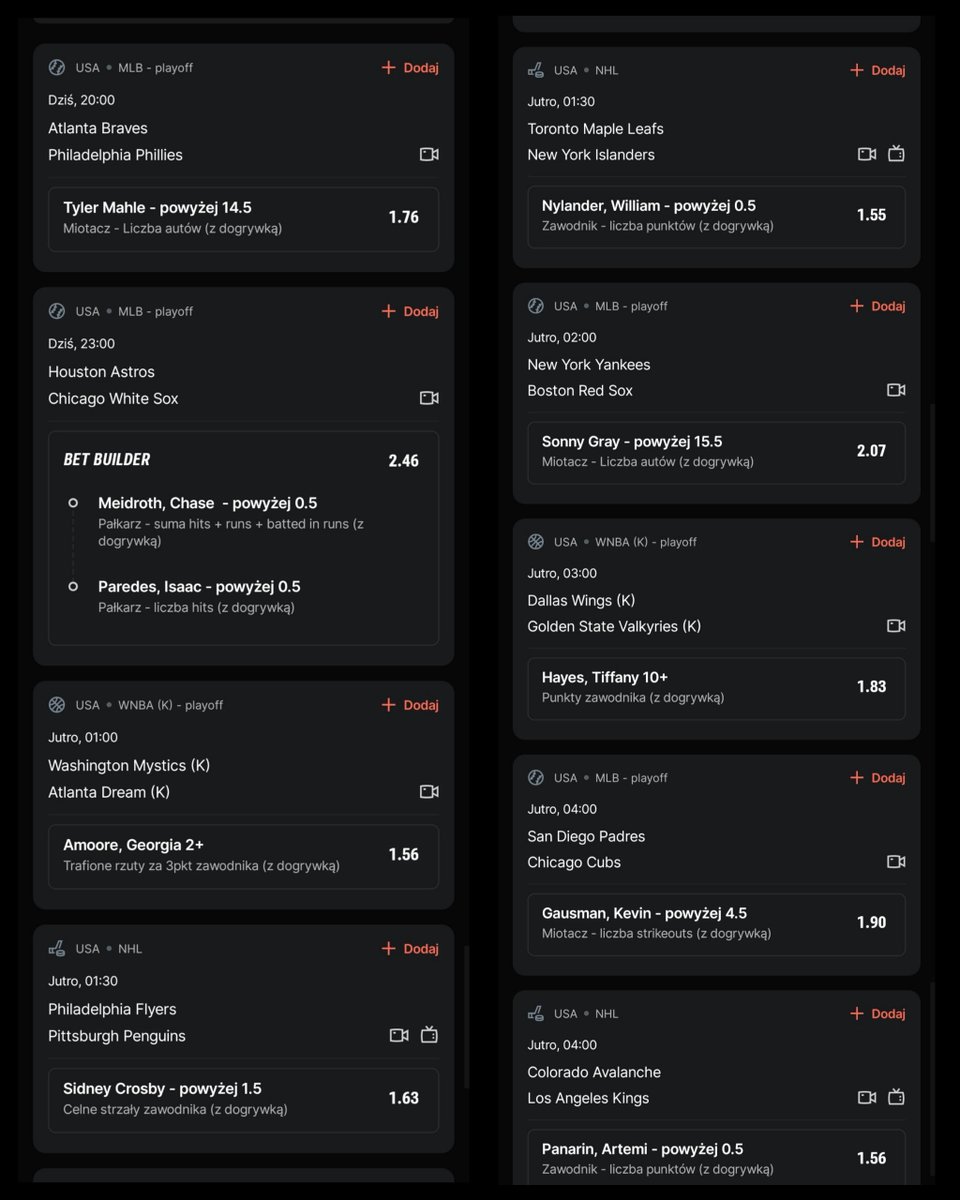Select Hayes, Tiffany 10+ odds 1.83
The width and height of the screenshot is (960, 1200).
point(716,688)
